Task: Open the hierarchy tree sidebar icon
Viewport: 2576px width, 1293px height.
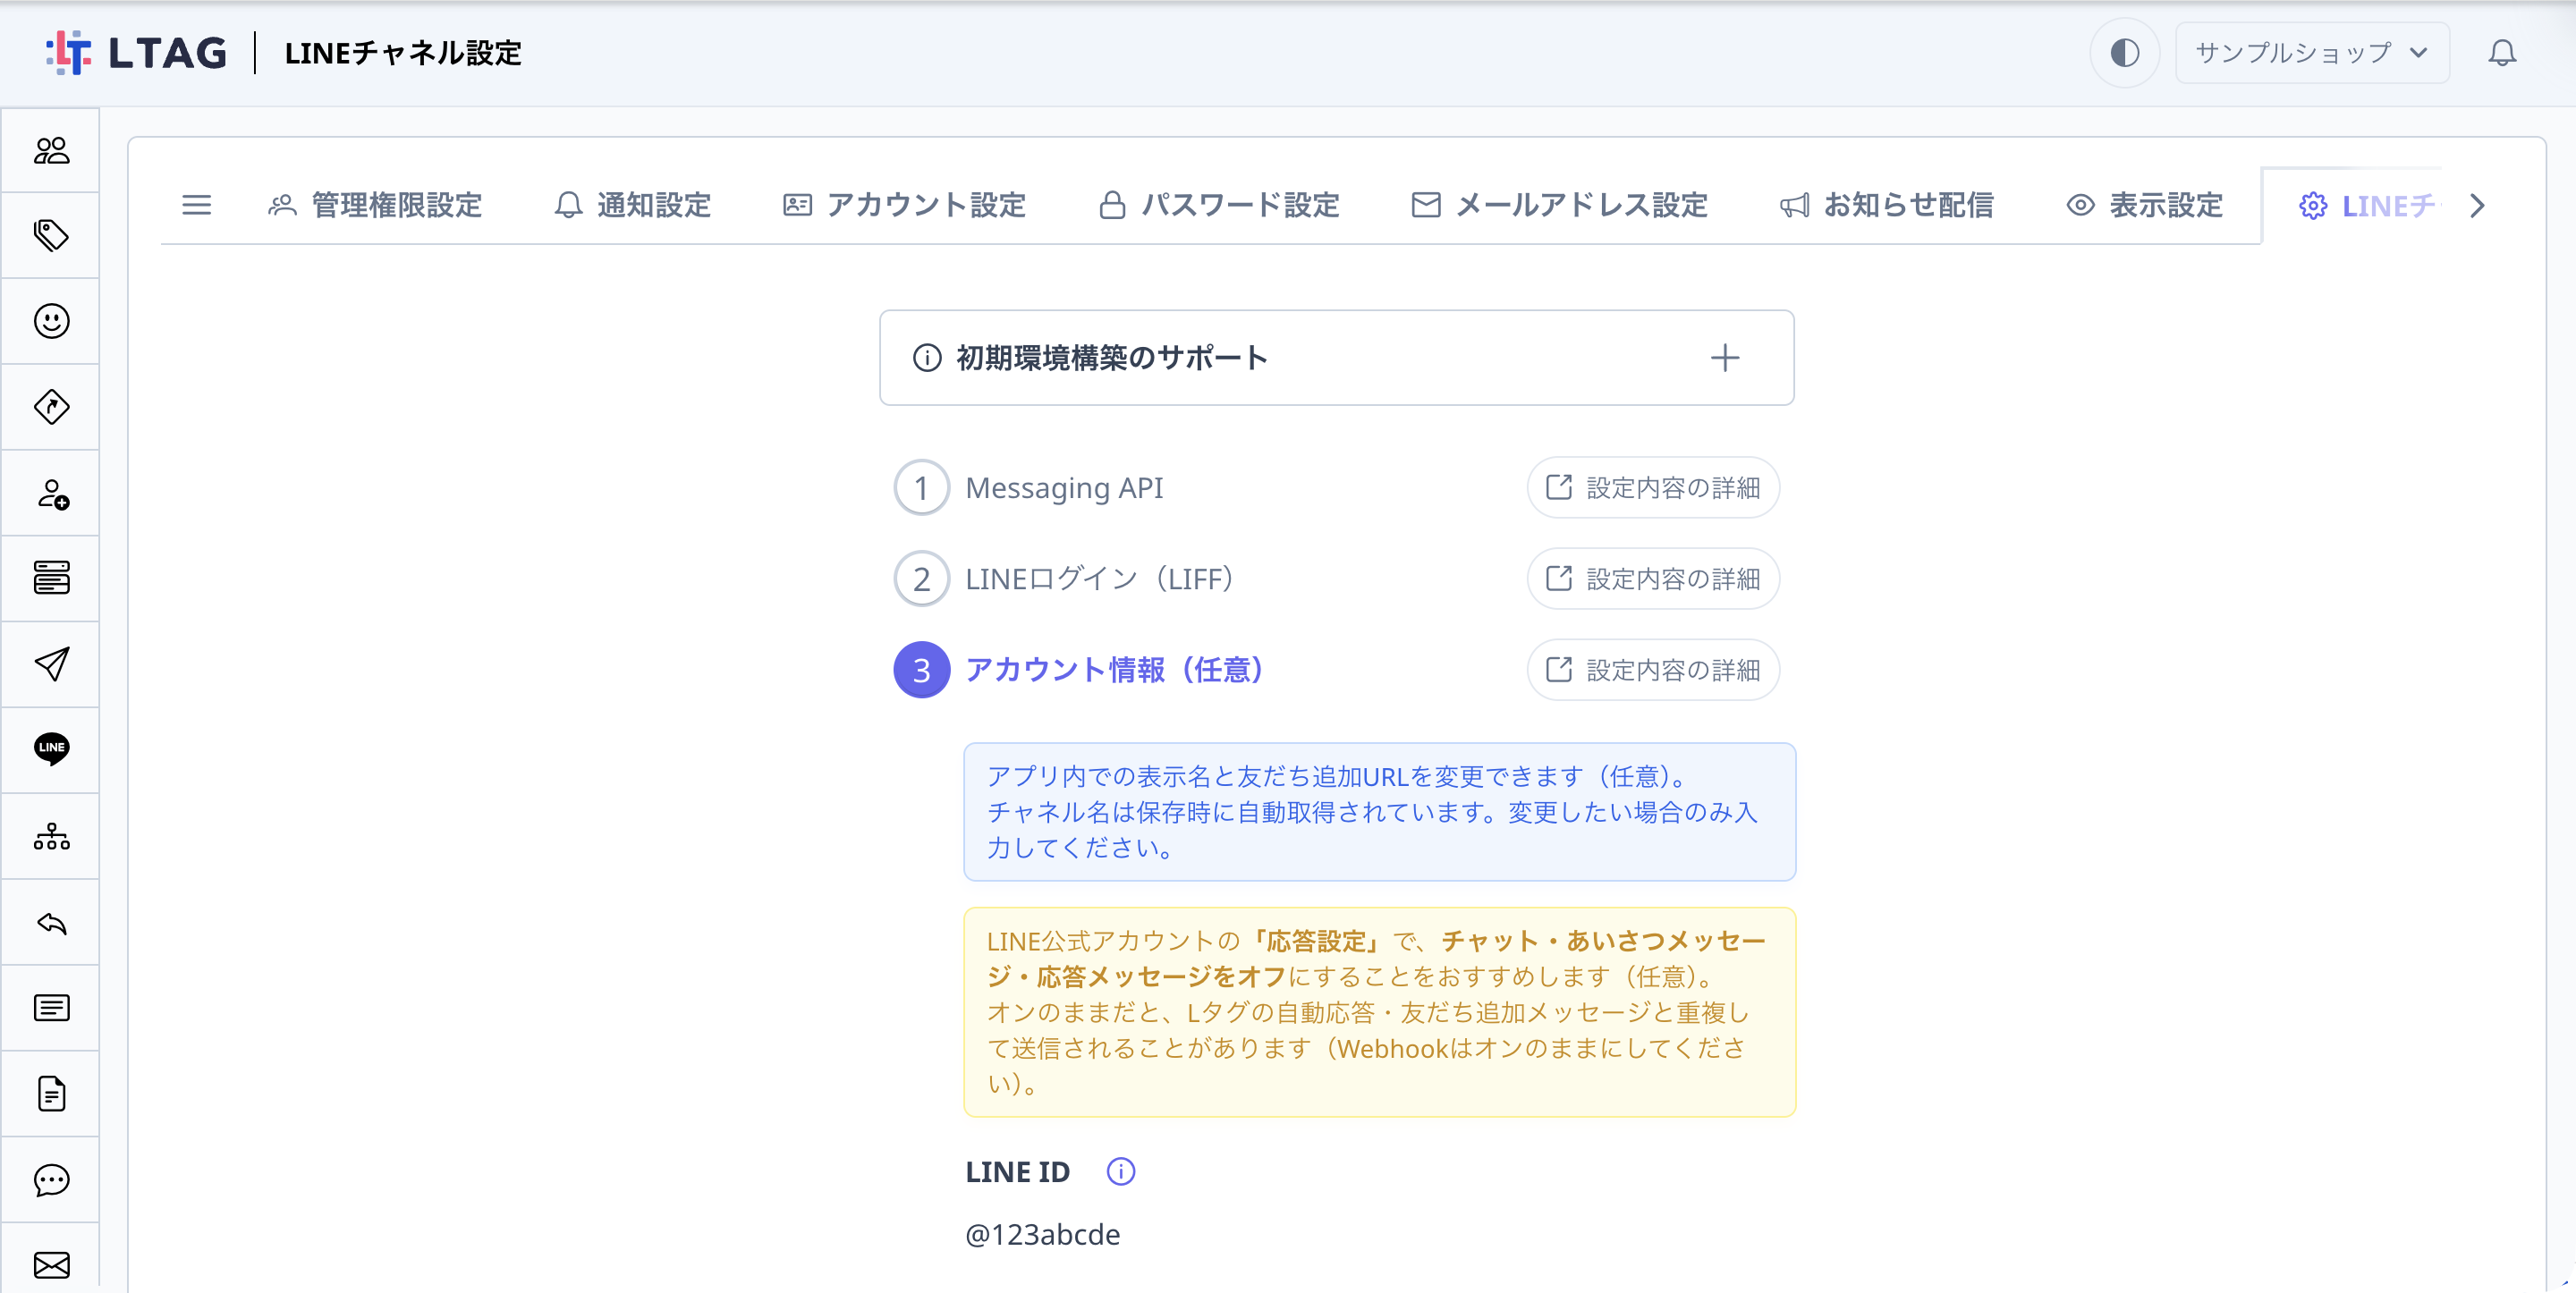Action: tap(51, 836)
